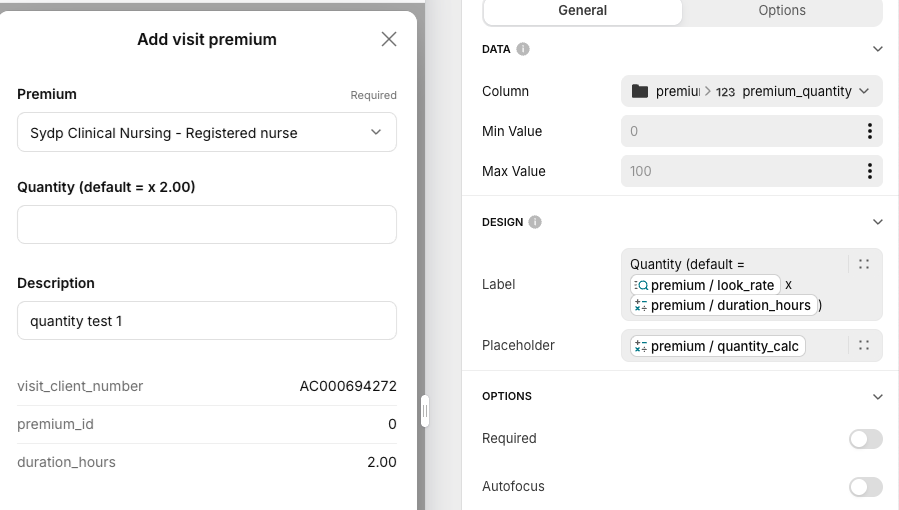Collapse the OPTIONS section

point(877,397)
